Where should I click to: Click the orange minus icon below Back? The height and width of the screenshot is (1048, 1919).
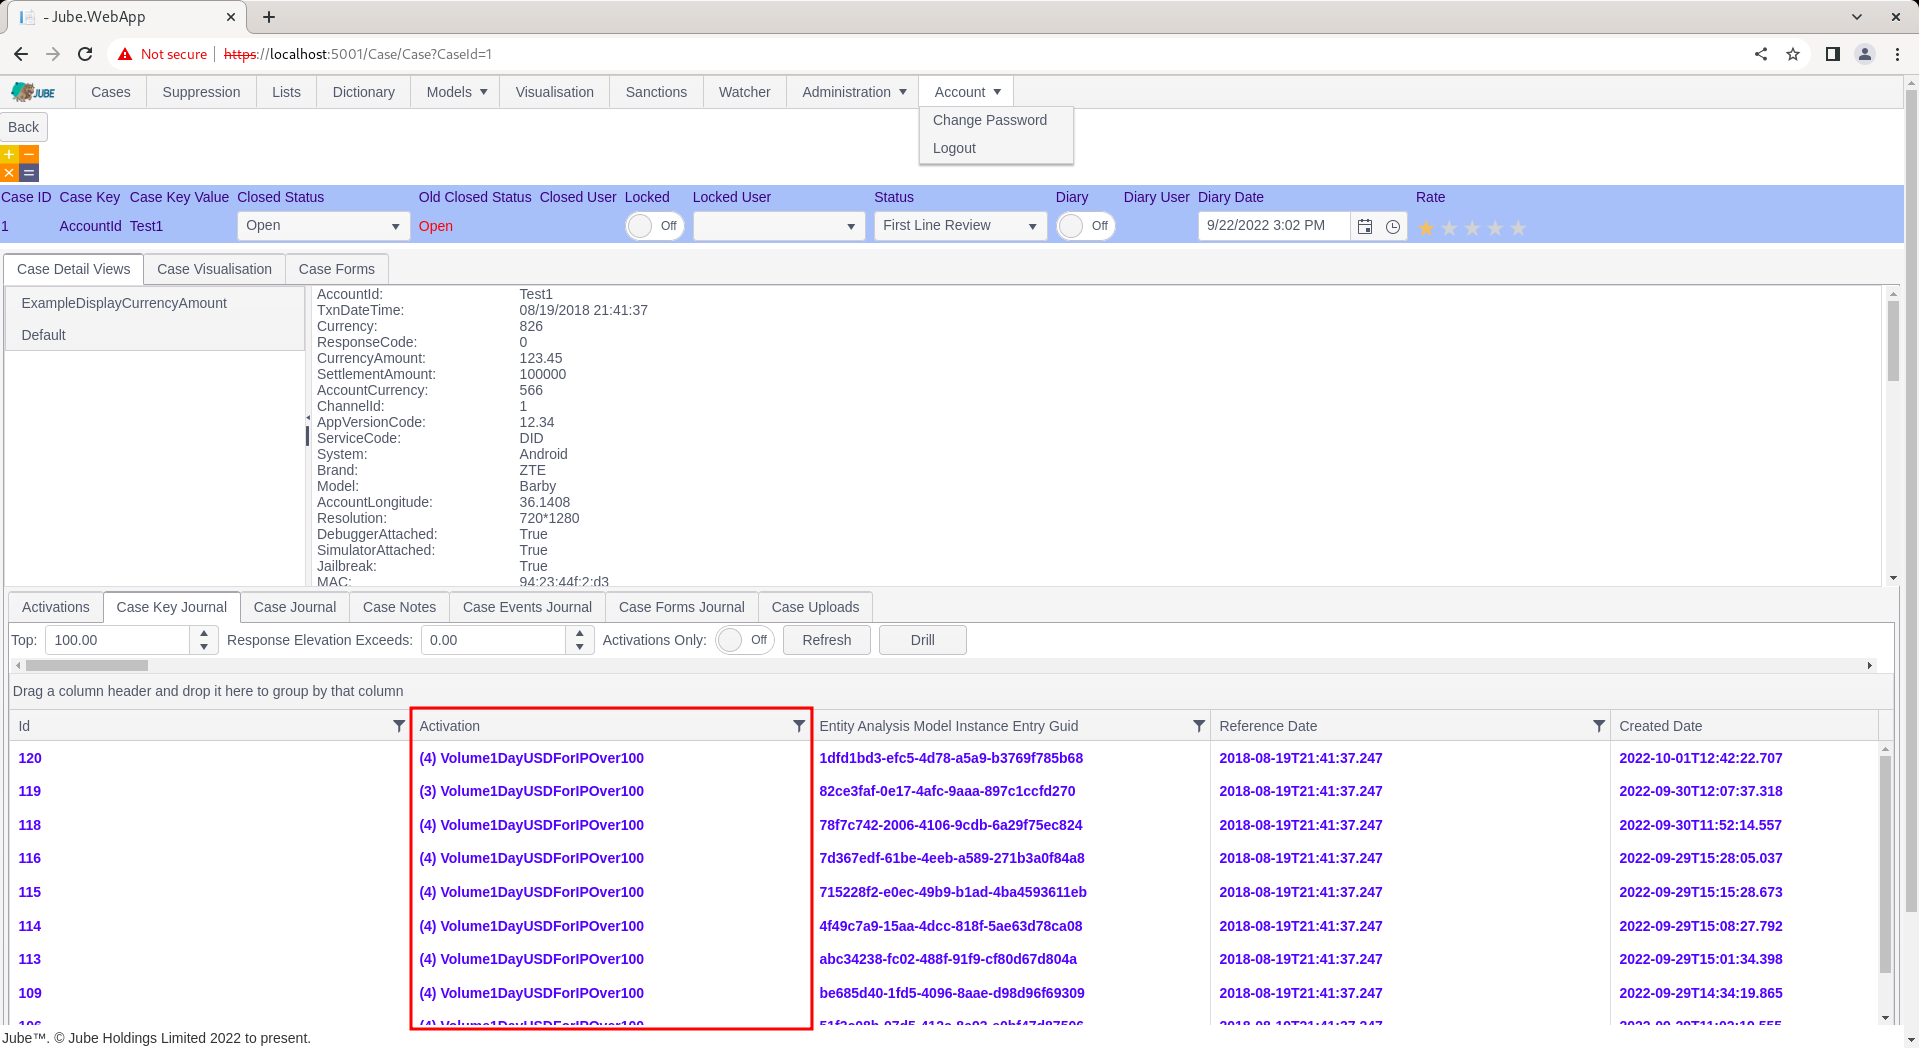pos(29,154)
